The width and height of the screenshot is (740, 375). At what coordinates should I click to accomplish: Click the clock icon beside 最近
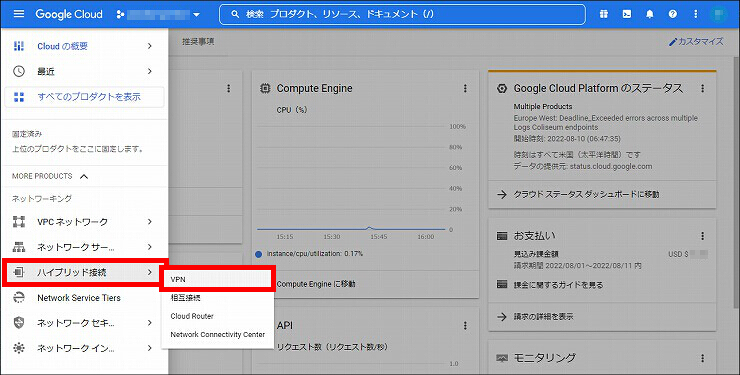coord(19,71)
